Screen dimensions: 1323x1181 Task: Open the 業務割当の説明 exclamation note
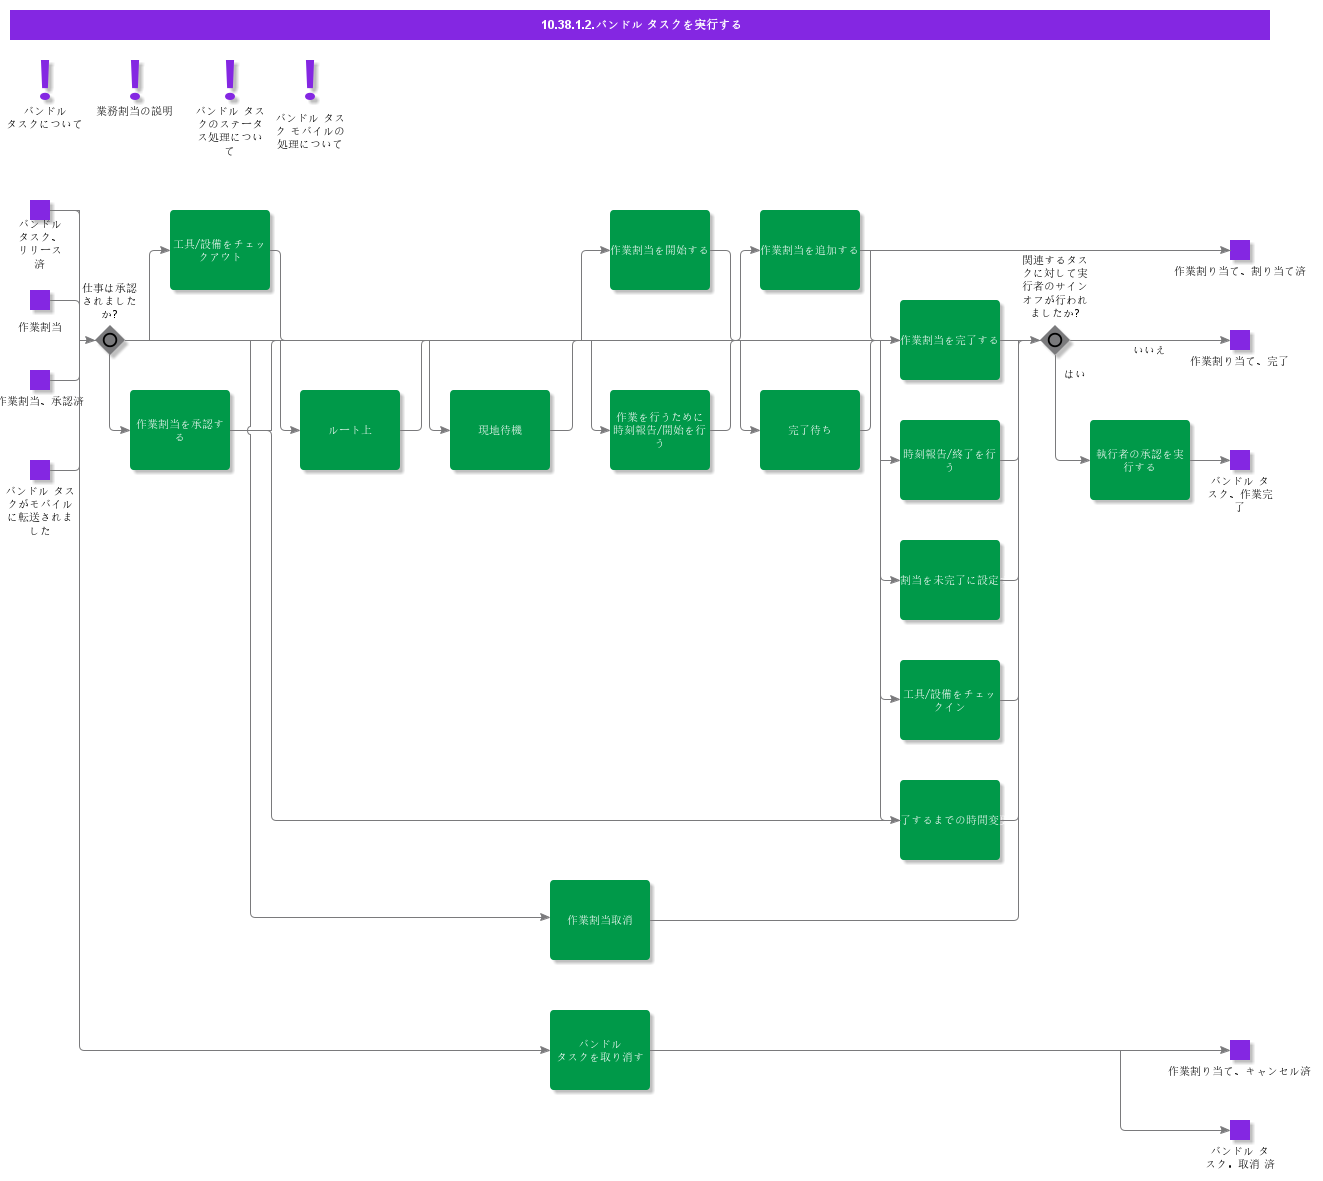click(x=135, y=80)
